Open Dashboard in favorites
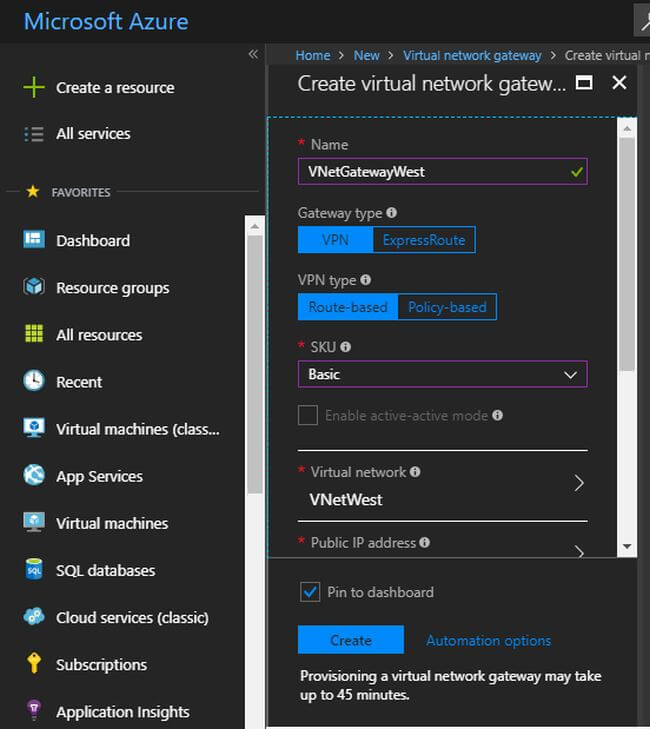650x729 pixels. (x=93, y=241)
